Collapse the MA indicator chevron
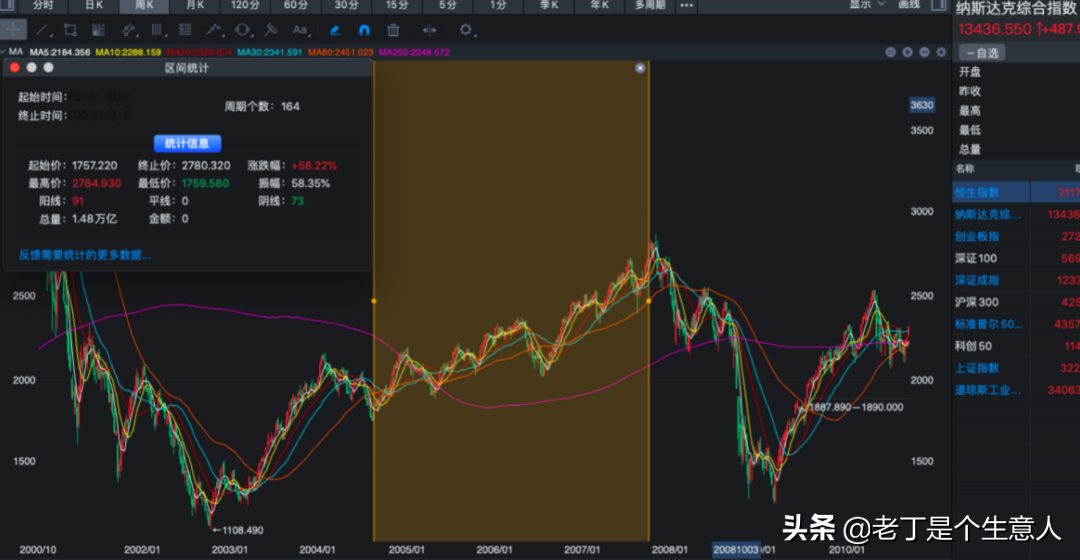 click(3, 52)
